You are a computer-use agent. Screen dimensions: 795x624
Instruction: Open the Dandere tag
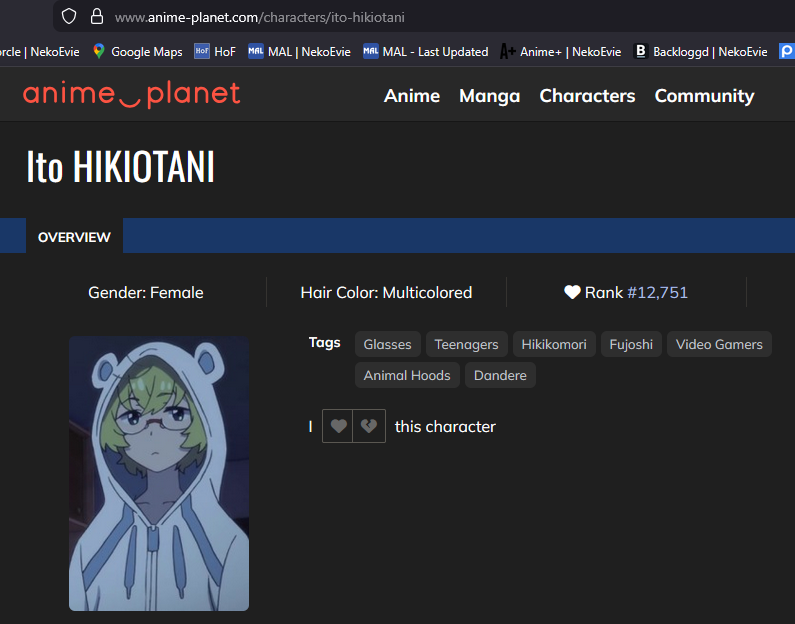click(x=500, y=375)
